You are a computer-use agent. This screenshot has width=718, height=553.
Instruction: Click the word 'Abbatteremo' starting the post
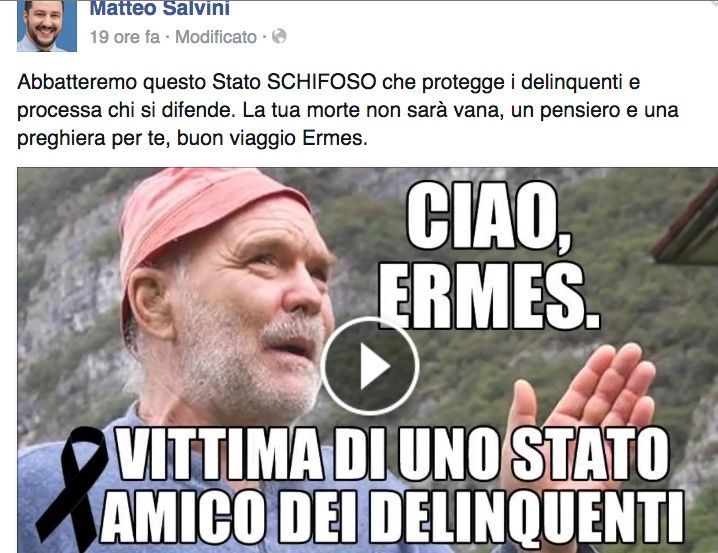[x=77, y=82]
